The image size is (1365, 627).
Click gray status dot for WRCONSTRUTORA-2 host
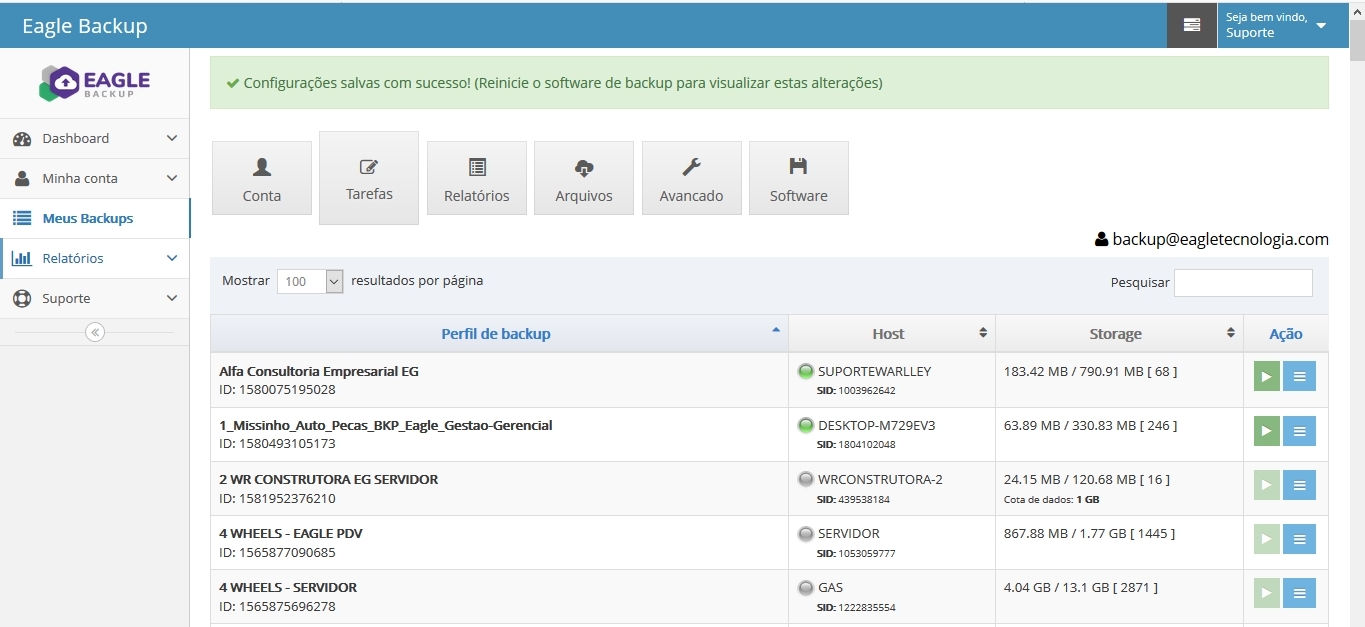(805, 479)
